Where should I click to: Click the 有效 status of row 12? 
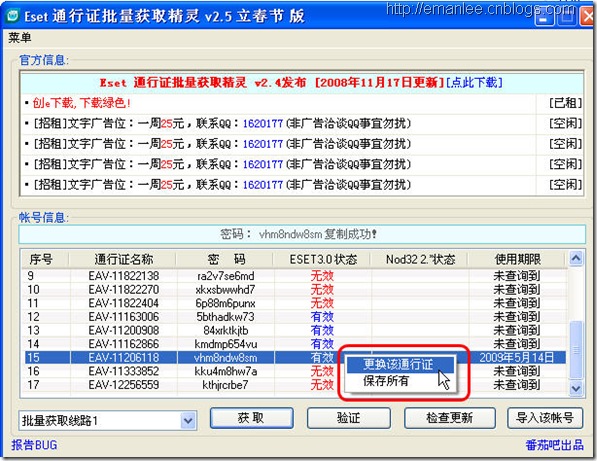point(322,317)
